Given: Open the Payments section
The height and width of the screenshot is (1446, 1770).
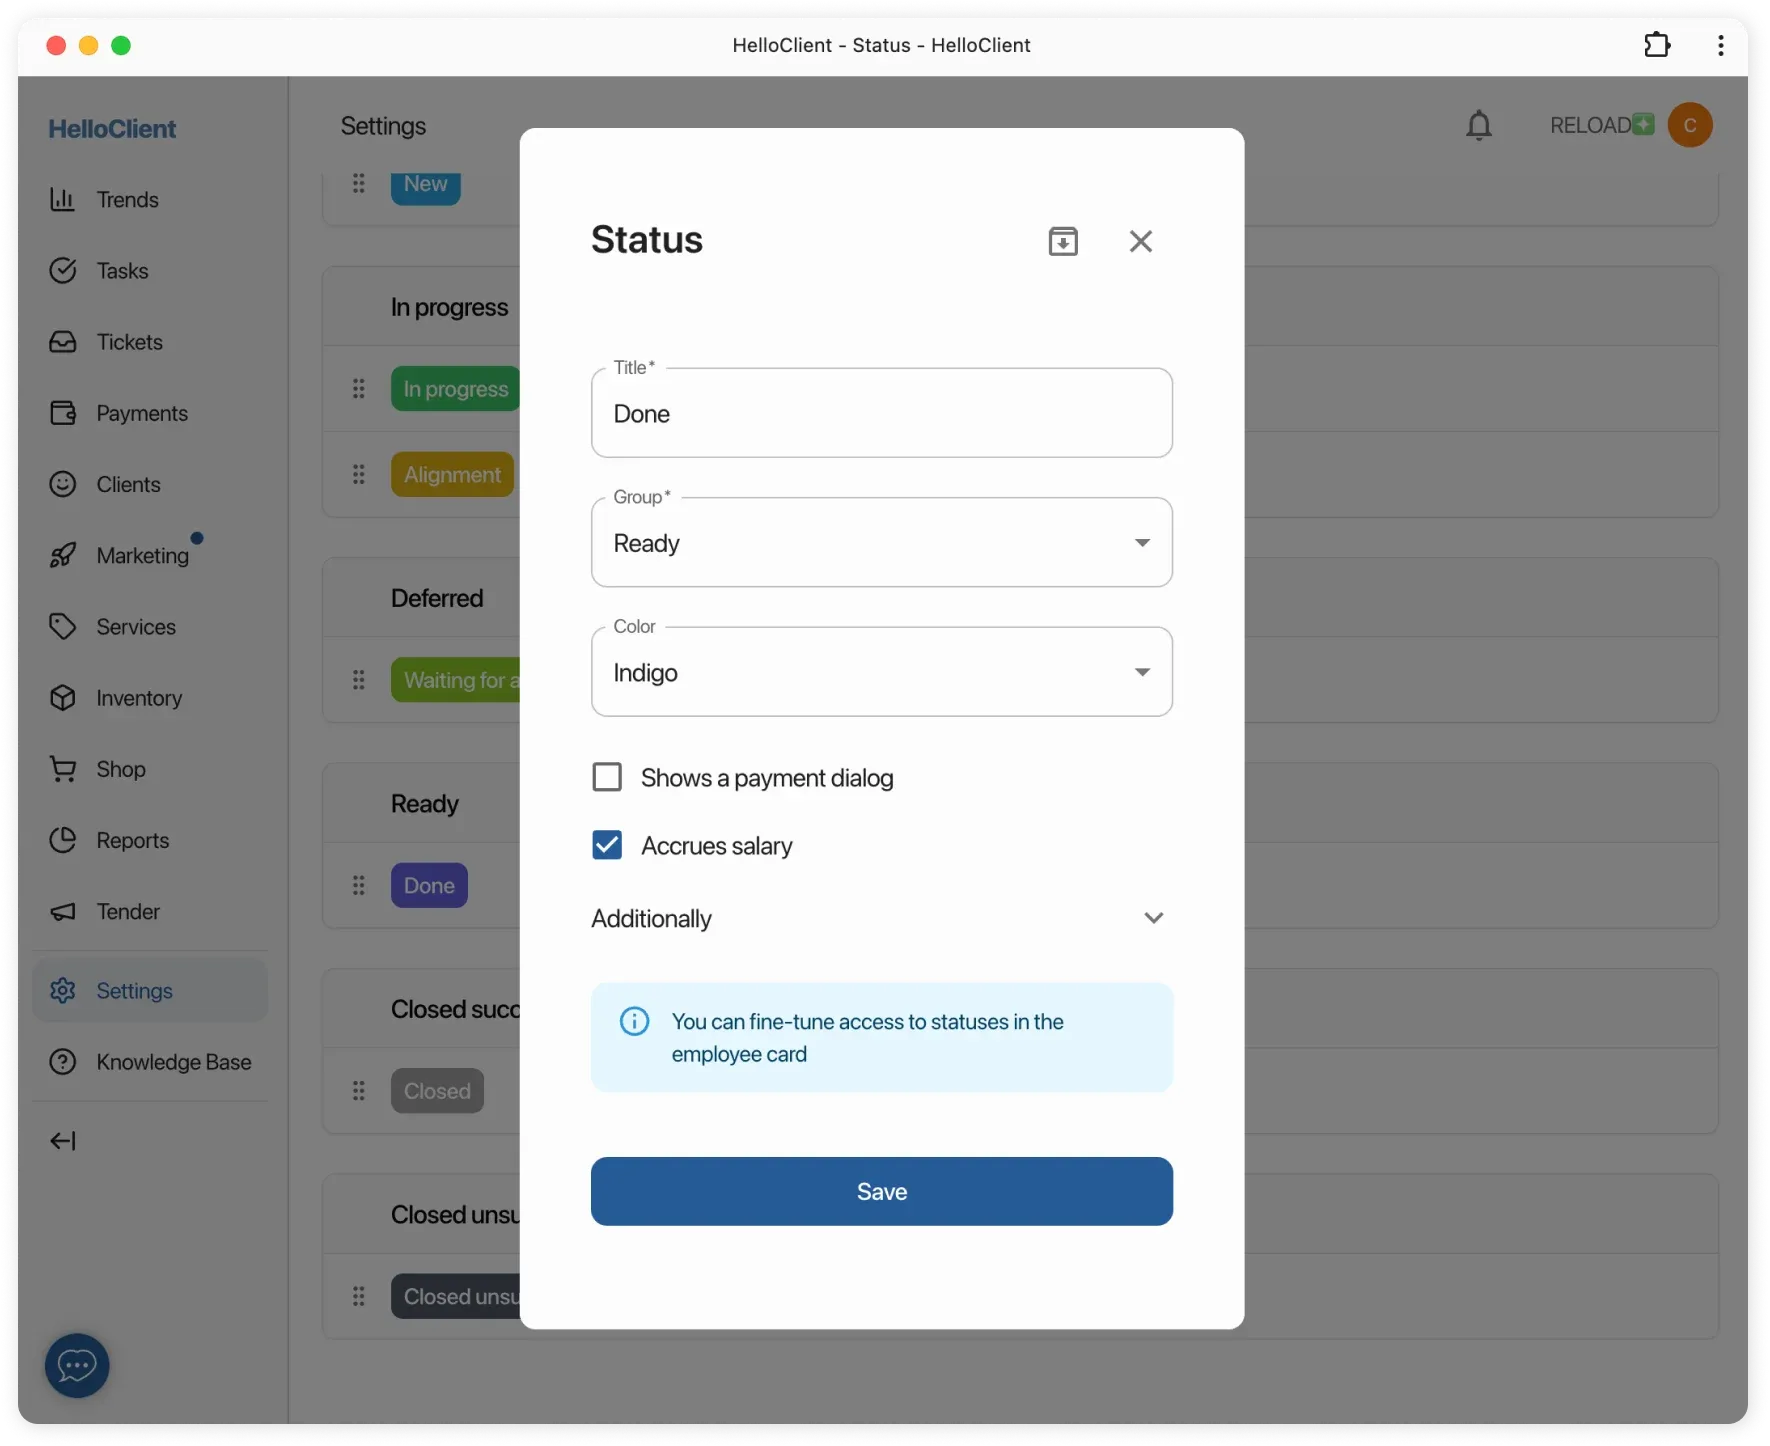Looking at the screenshot, I should pyautogui.click(x=141, y=413).
